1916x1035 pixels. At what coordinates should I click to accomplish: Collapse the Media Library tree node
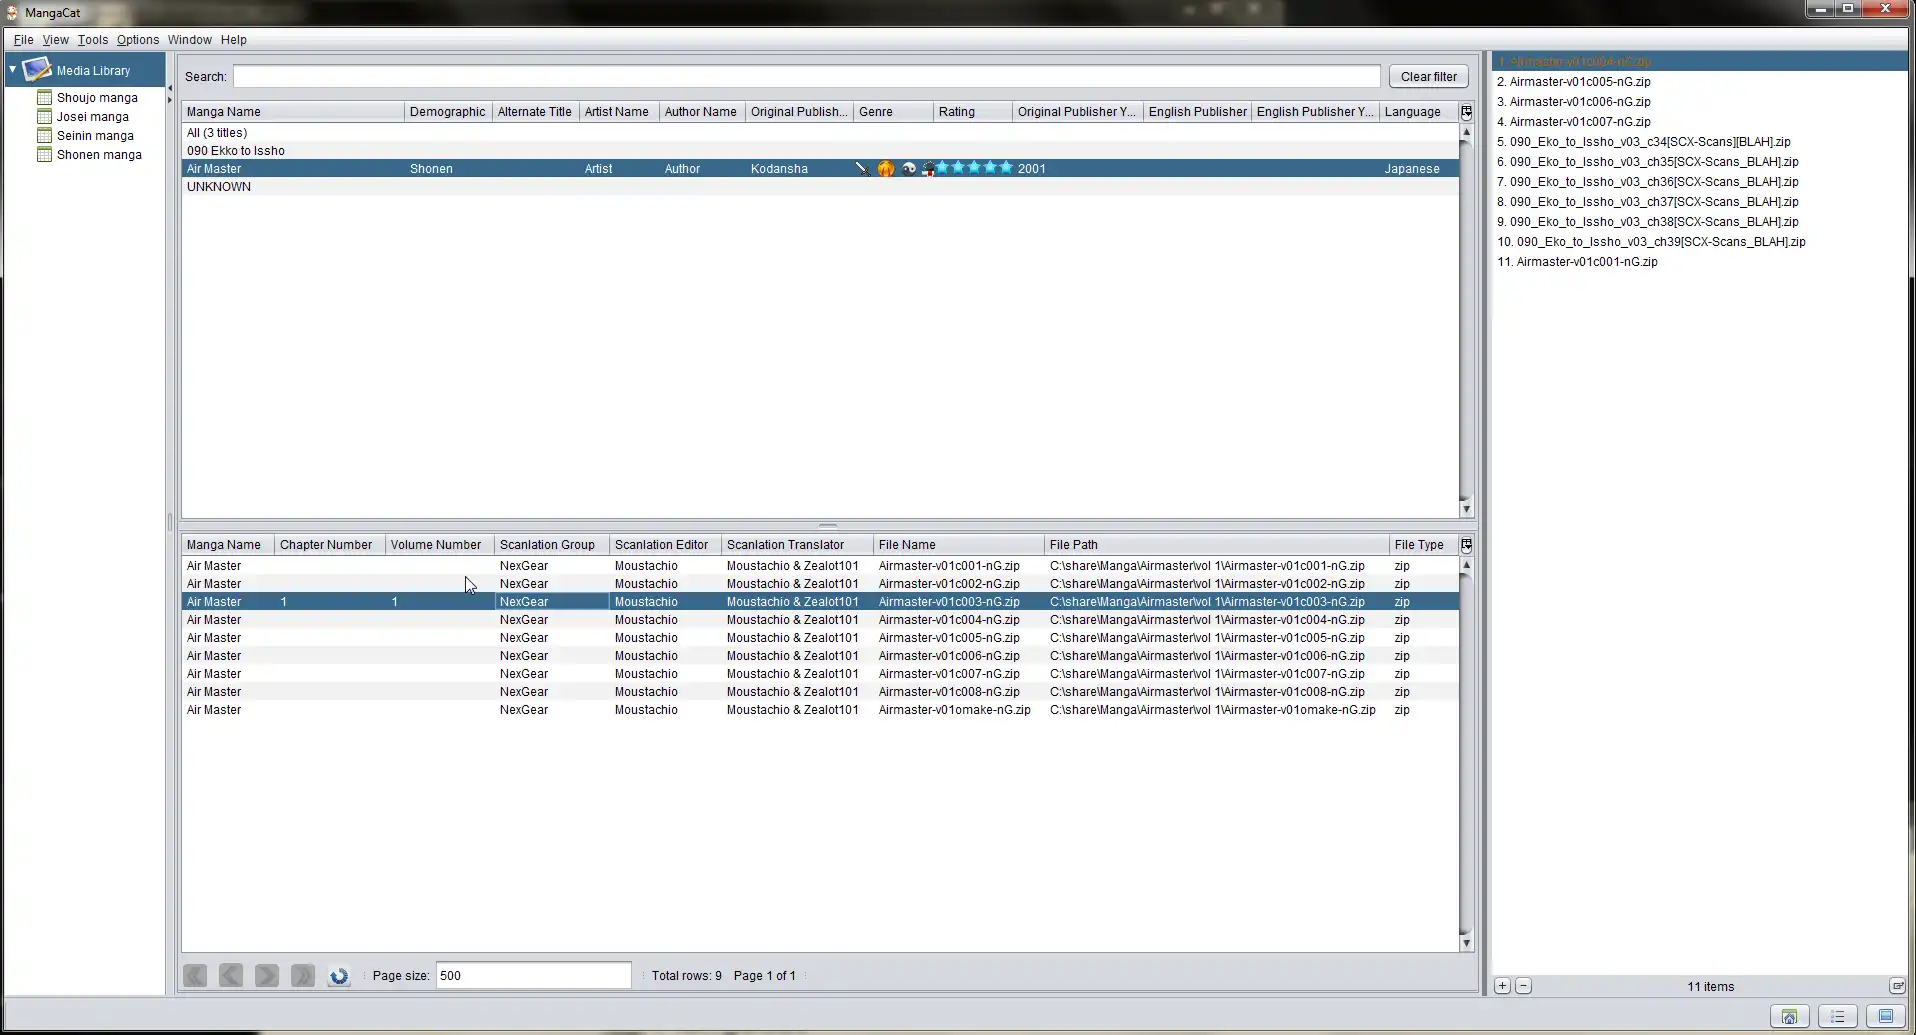[x=13, y=70]
